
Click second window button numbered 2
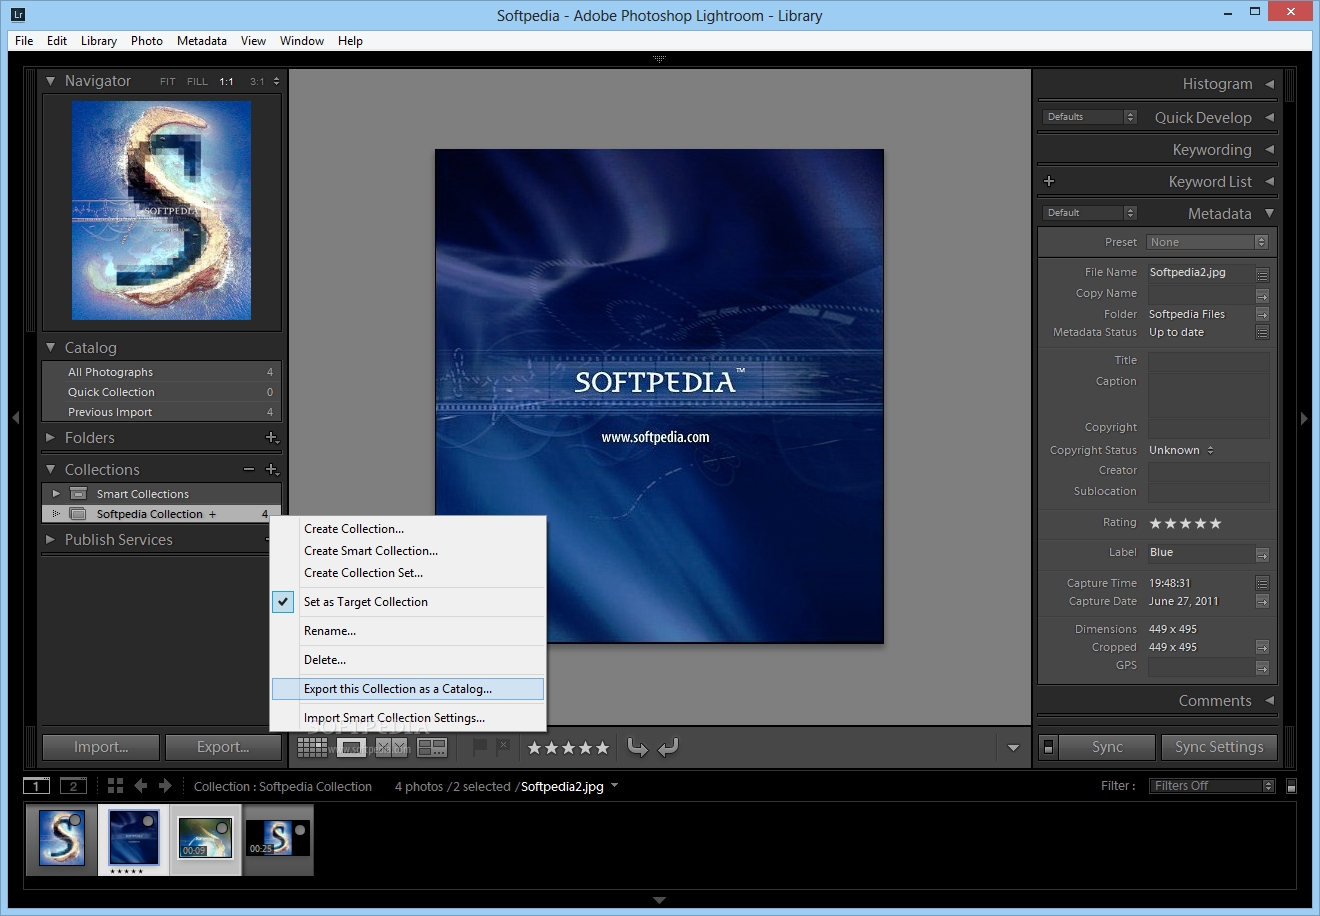[x=73, y=786]
